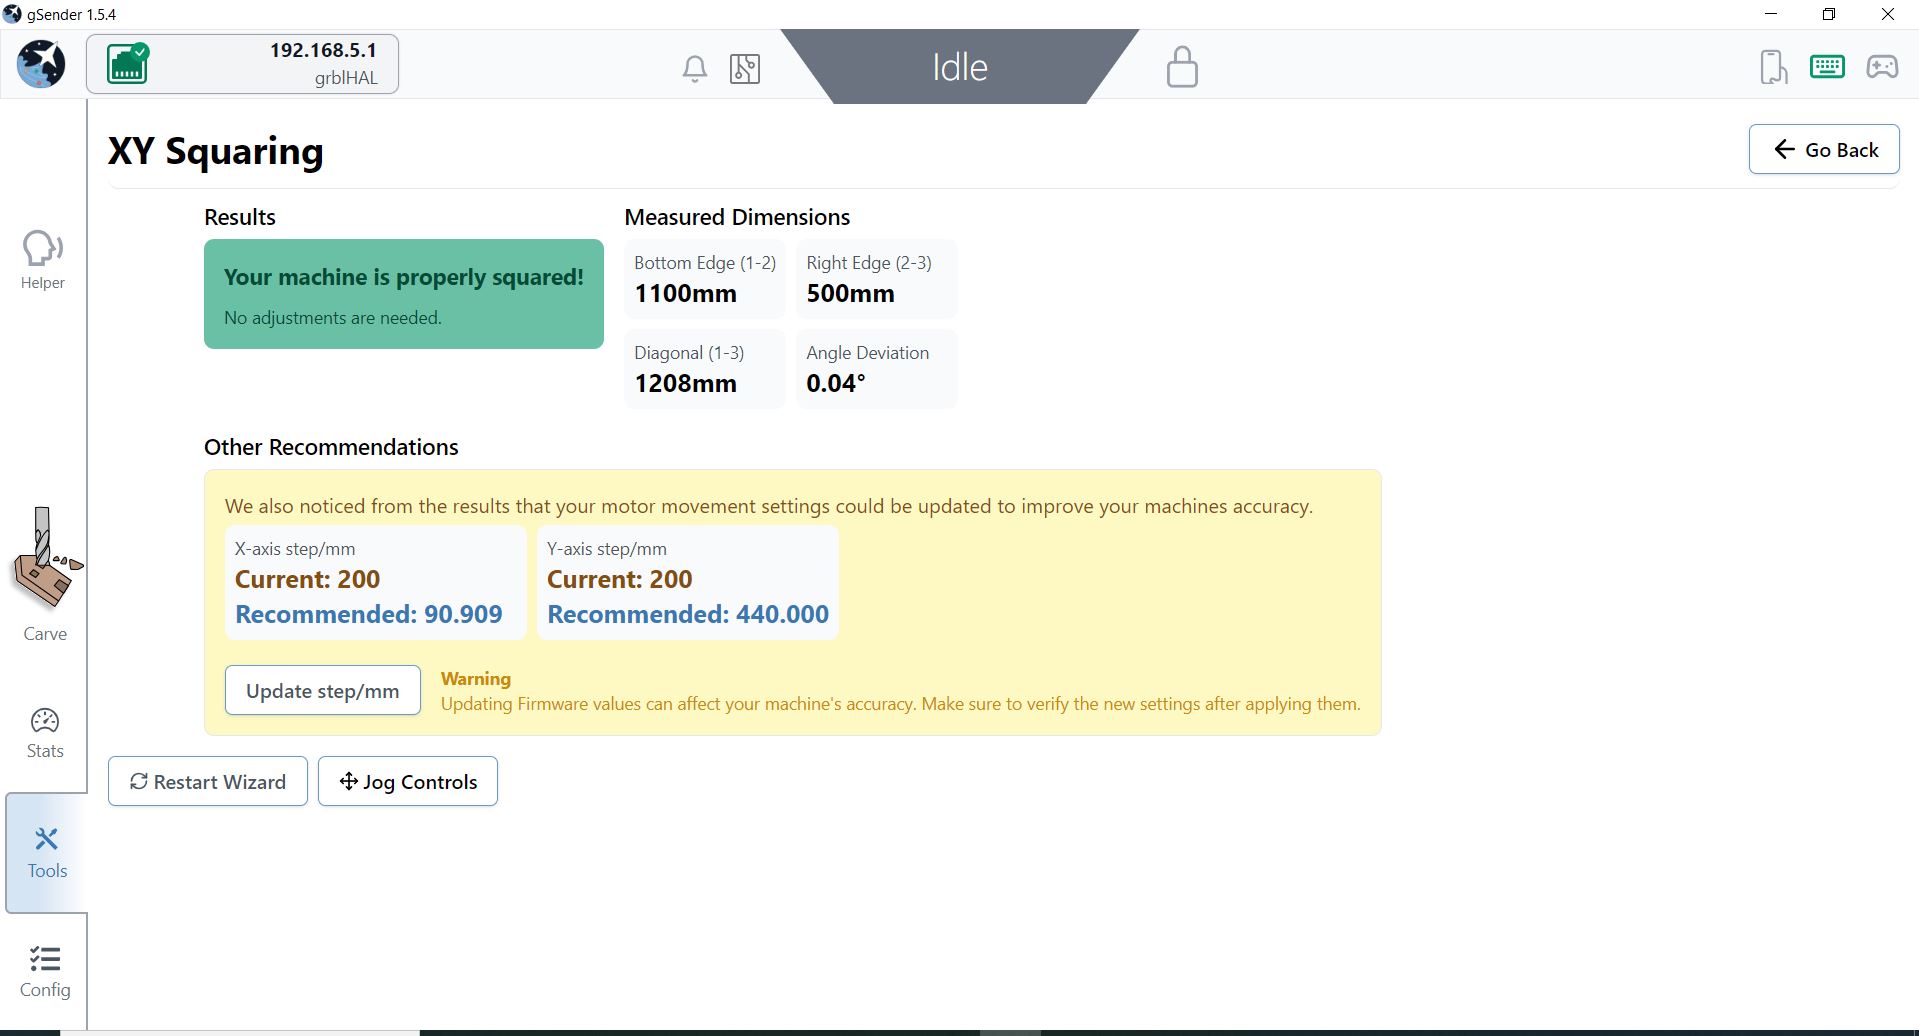Open the gamepad controller icon
1919x1036 pixels.
point(1881,67)
